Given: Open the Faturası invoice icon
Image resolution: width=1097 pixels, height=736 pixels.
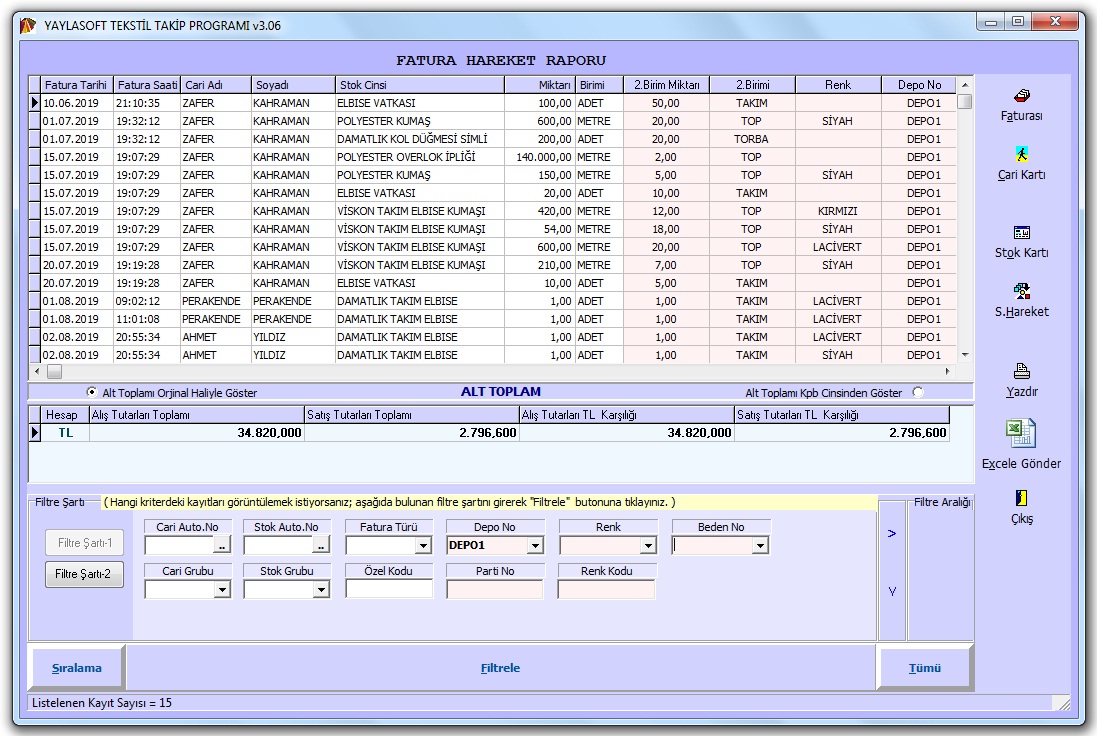Looking at the screenshot, I should coord(1021,96).
